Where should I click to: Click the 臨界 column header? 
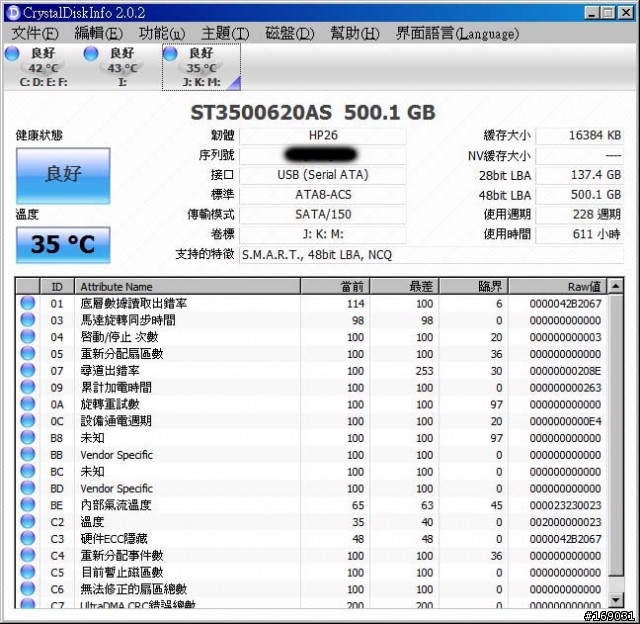(473, 286)
